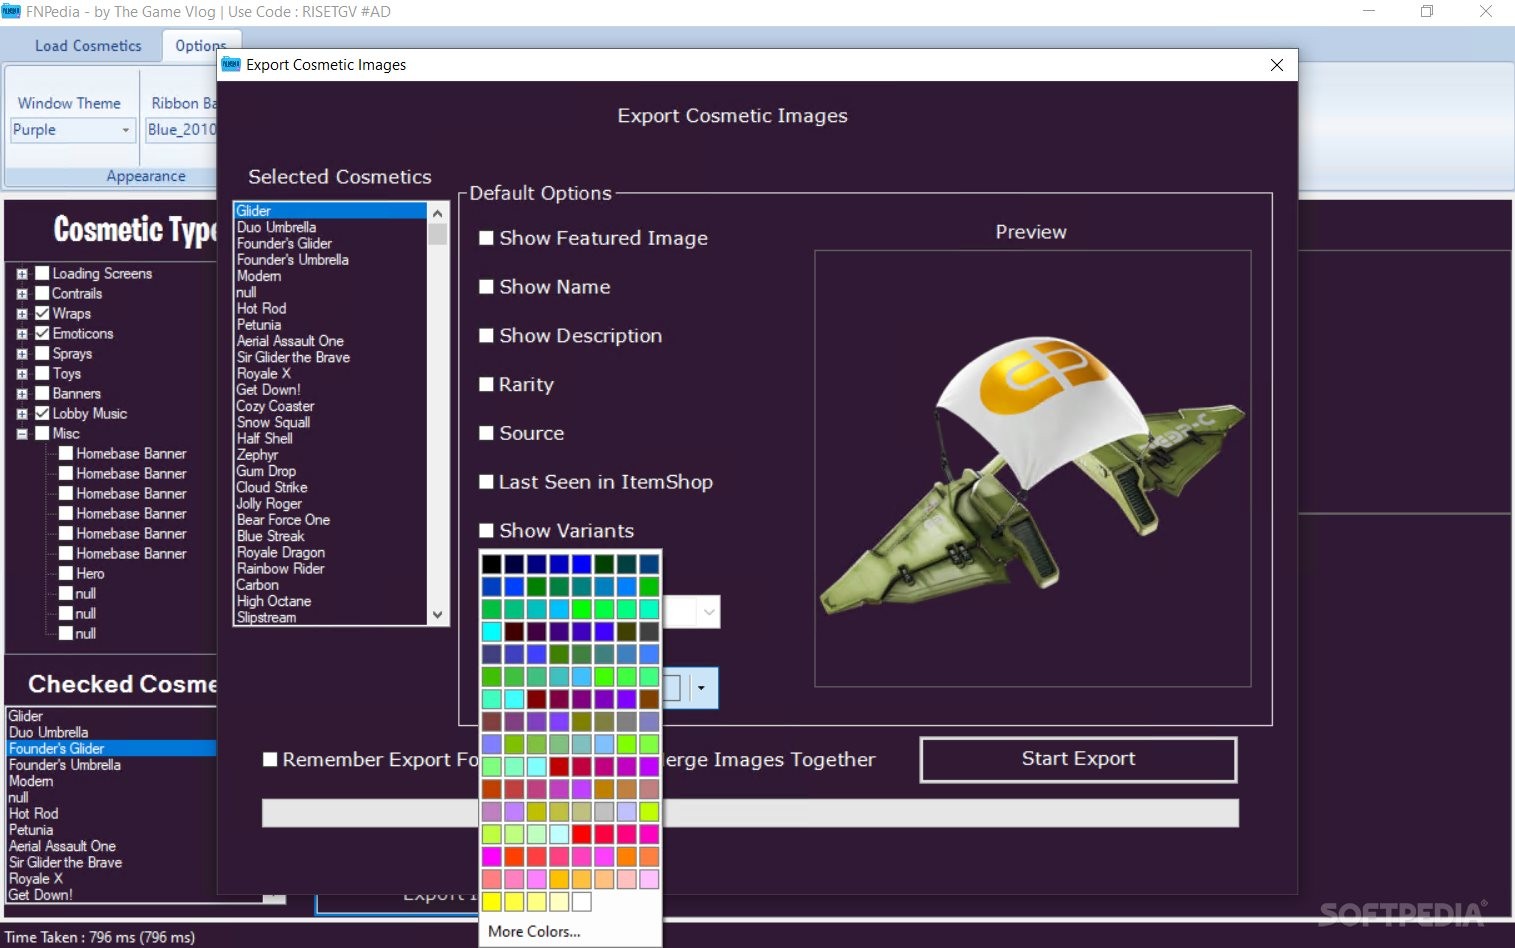Click the Selected Cosmetics scroll up arrow
This screenshot has width=1515, height=948.
[437, 212]
